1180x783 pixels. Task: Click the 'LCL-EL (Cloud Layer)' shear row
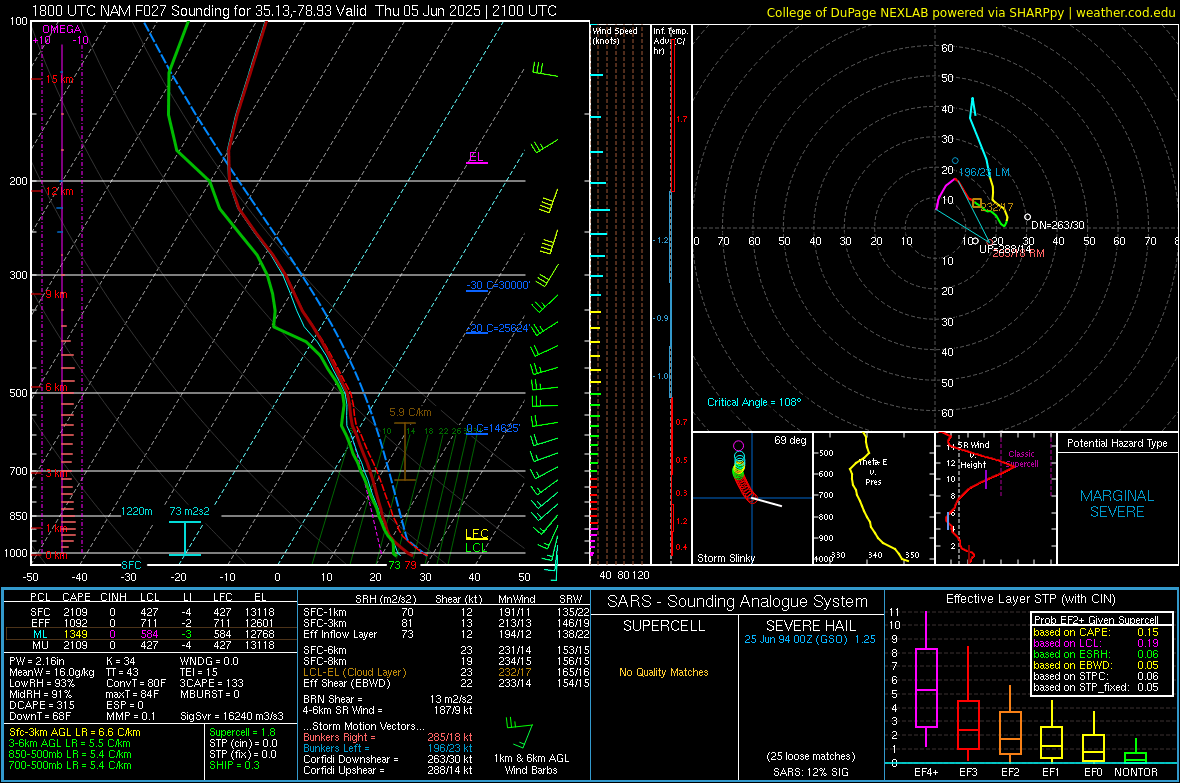(446, 672)
